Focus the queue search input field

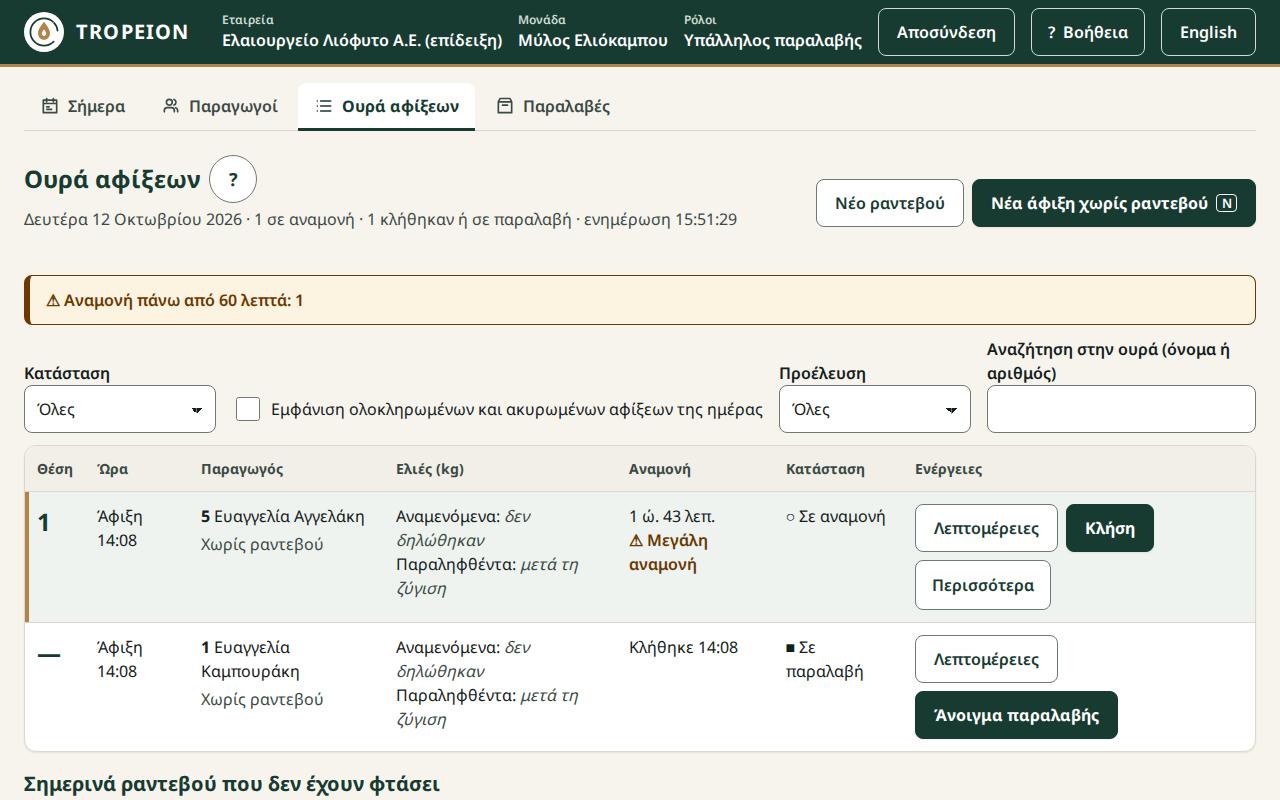(1121, 409)
